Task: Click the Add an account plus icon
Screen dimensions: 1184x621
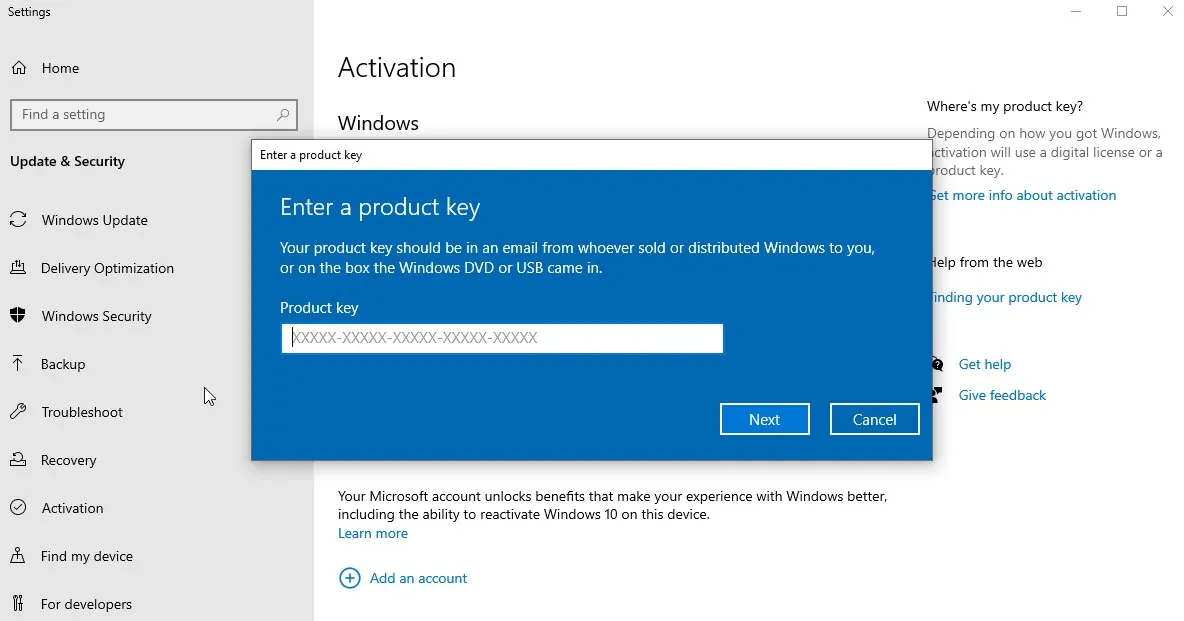Action: pyautogui.click(x=350, y=578)
